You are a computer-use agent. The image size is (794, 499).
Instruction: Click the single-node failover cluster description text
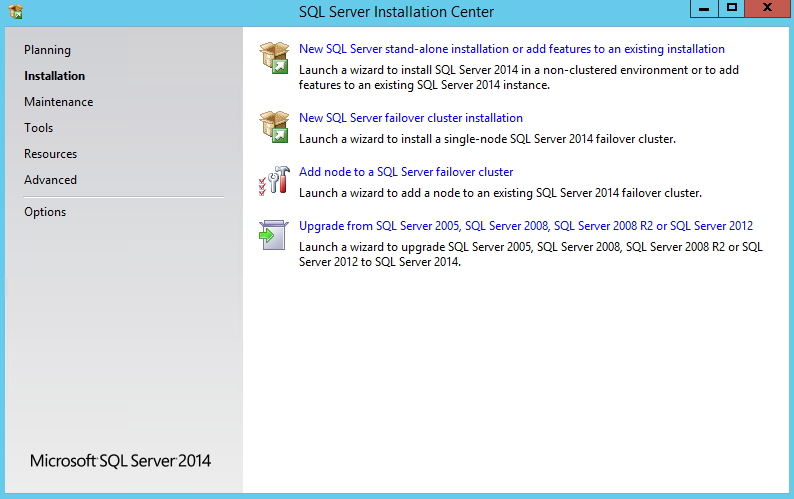click(x=487, y=139)
